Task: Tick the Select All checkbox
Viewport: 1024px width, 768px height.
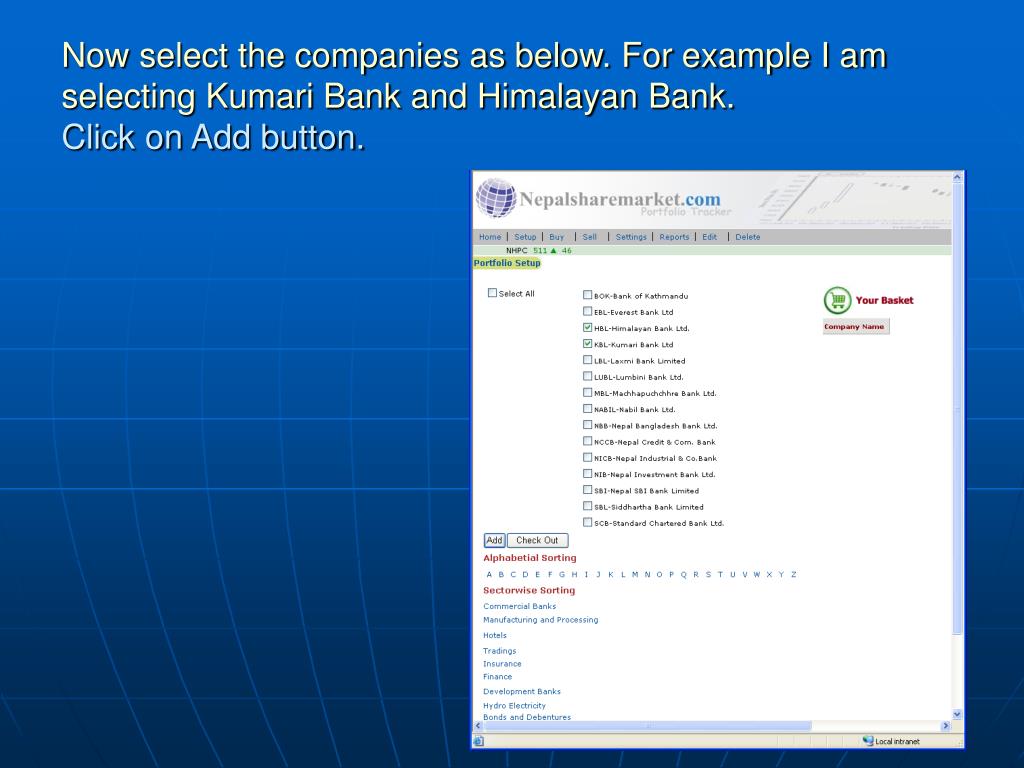Action: tap(492, 293)
